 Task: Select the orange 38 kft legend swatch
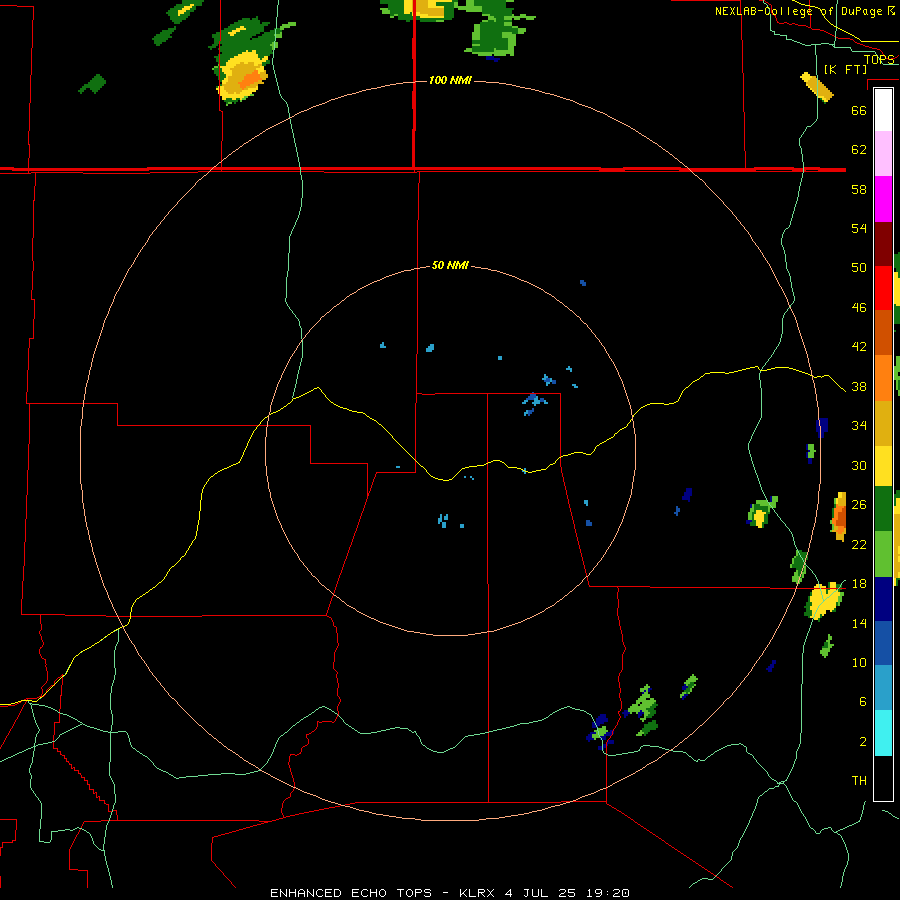883,378
